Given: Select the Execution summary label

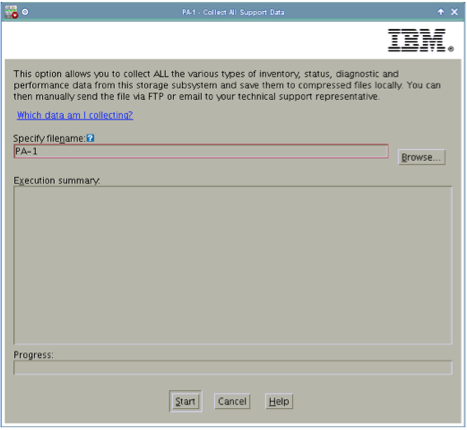Looking at the screenshot, I should point(57,181).
